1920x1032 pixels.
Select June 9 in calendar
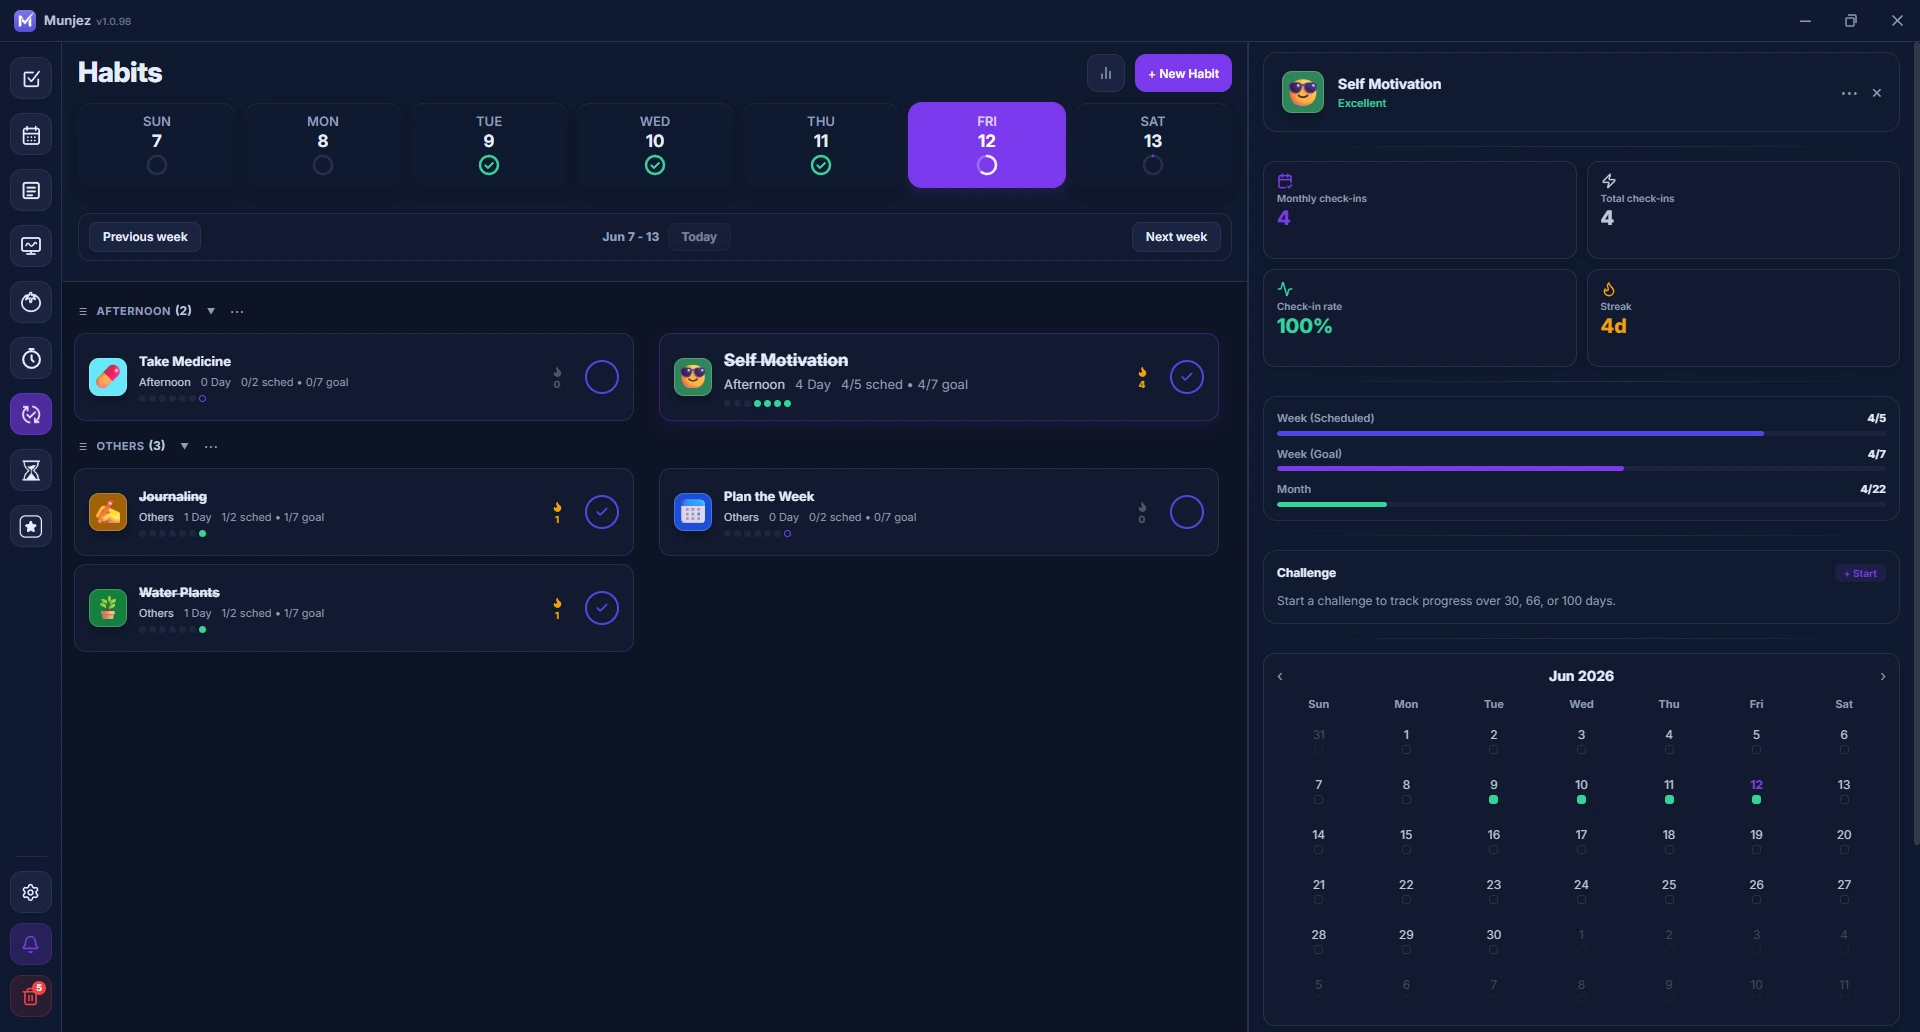[x=1494, y=790]
